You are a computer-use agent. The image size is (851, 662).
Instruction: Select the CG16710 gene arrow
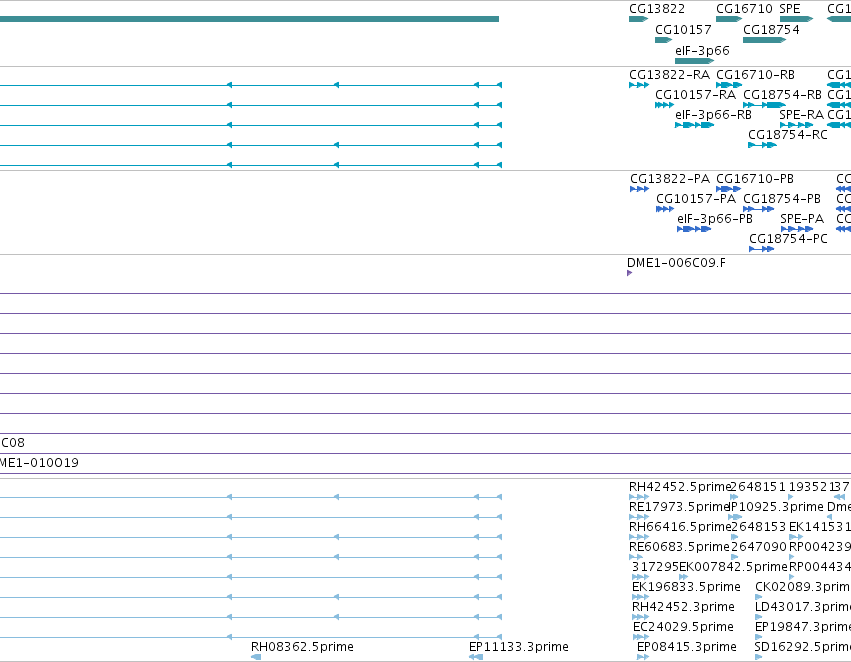pos(729,19)
